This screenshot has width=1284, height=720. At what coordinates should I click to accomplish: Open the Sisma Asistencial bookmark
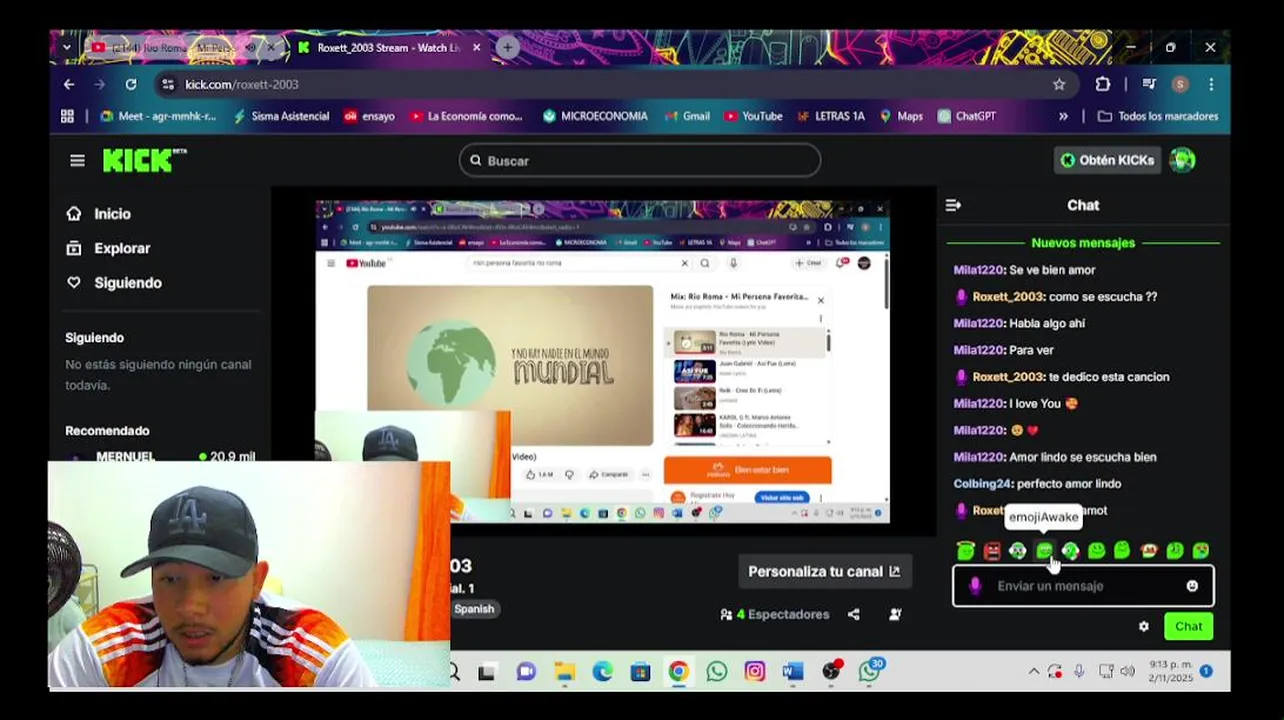coord(281,116)
